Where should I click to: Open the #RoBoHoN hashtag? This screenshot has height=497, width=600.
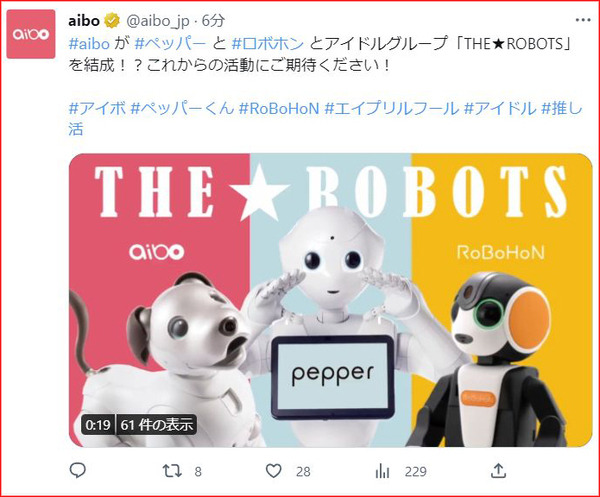coord(279,108)
